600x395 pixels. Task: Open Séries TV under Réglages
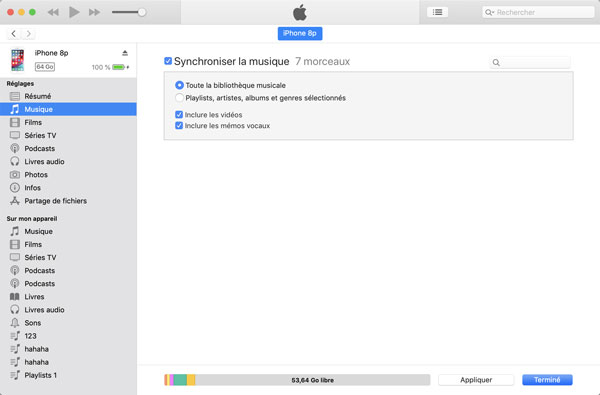pyautogui.click(x=68, y=135)
